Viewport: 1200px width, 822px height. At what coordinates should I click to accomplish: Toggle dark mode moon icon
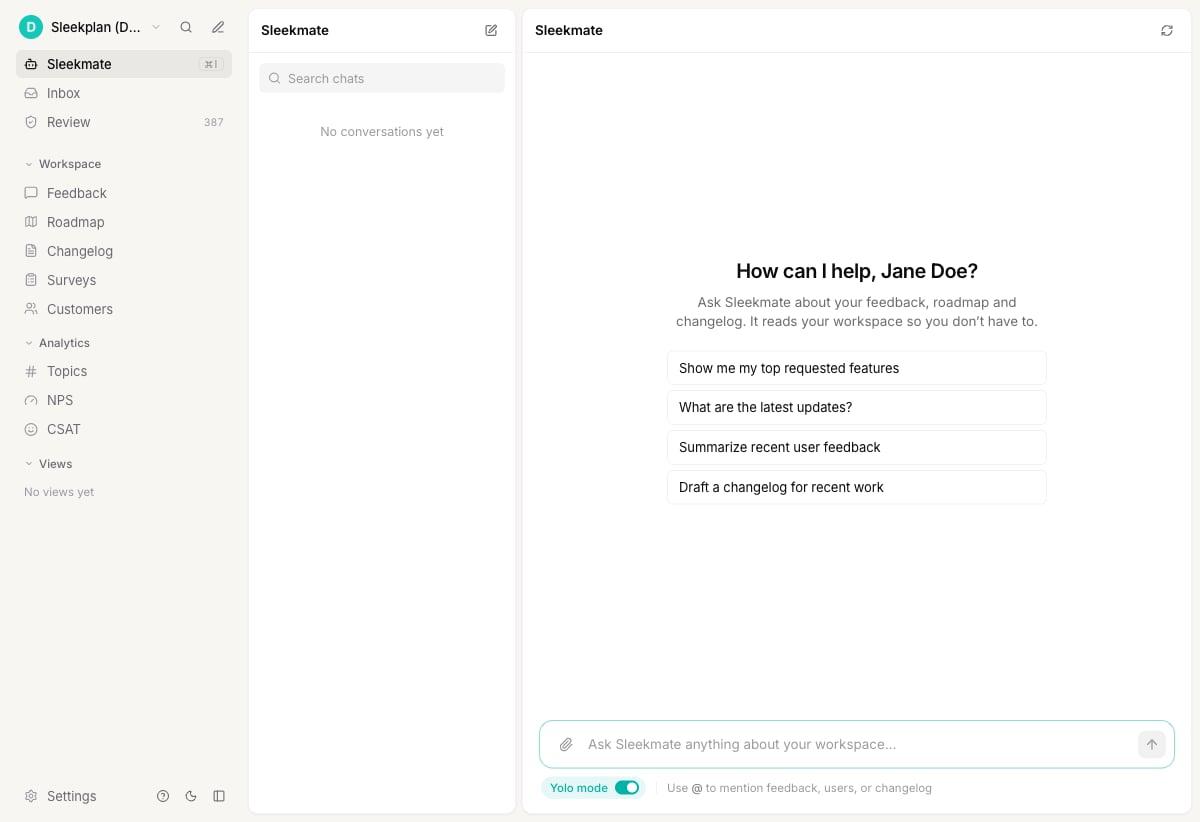coord(191,796)
